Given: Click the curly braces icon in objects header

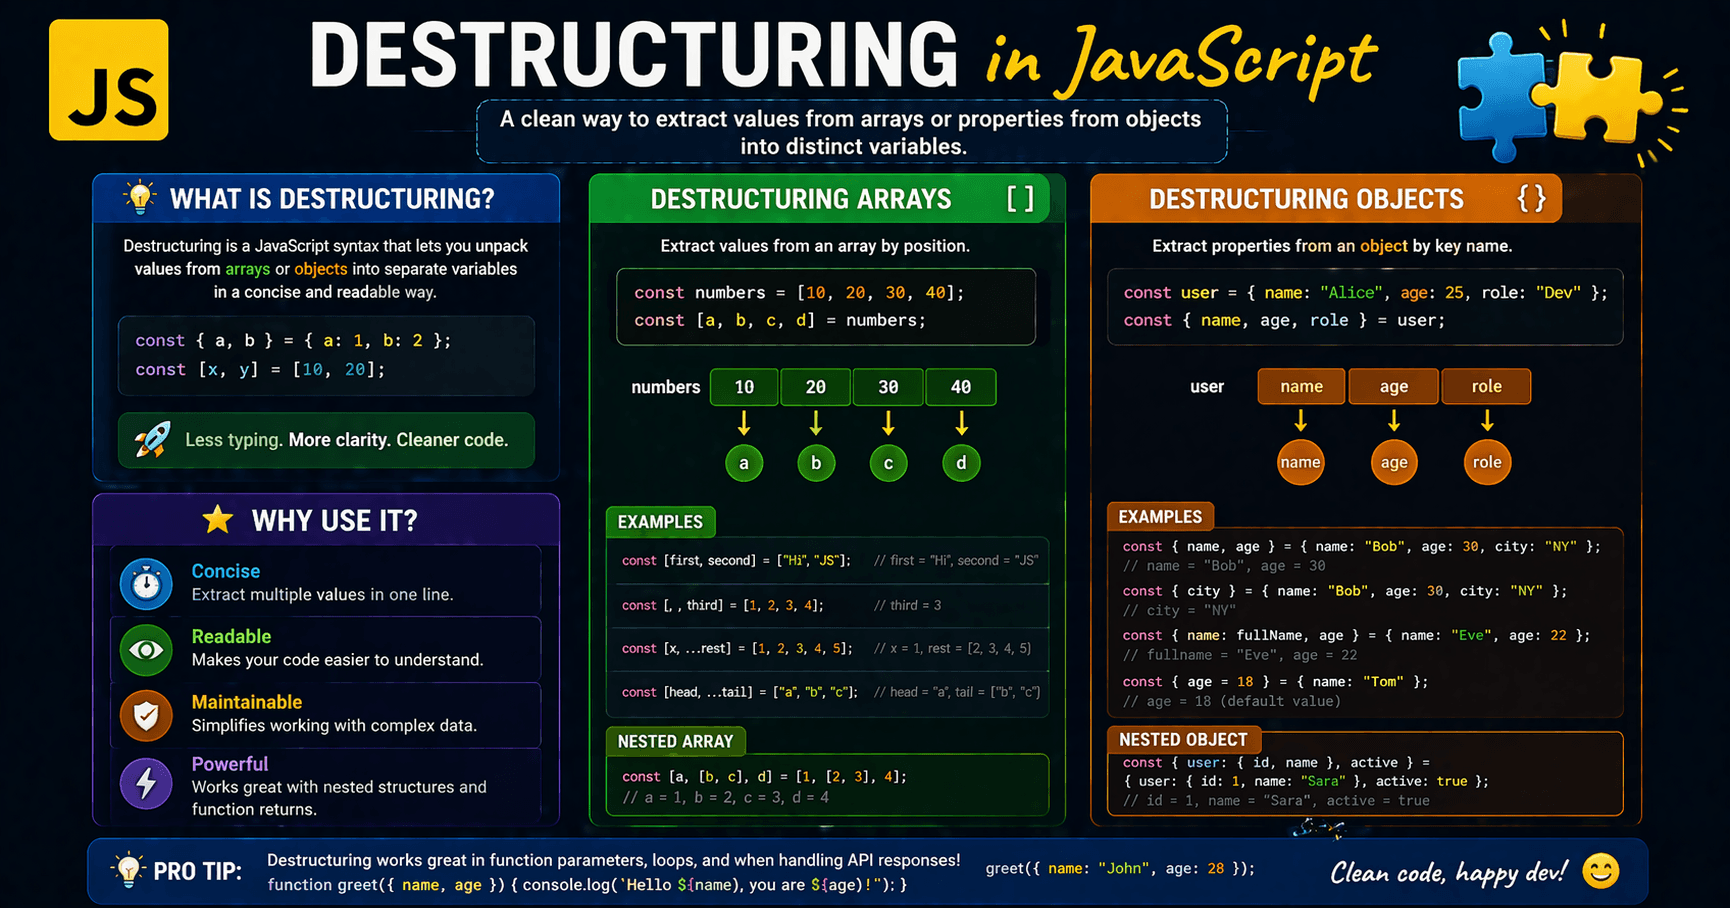Looking at the screenshot, I should (x=1531, y=199).
